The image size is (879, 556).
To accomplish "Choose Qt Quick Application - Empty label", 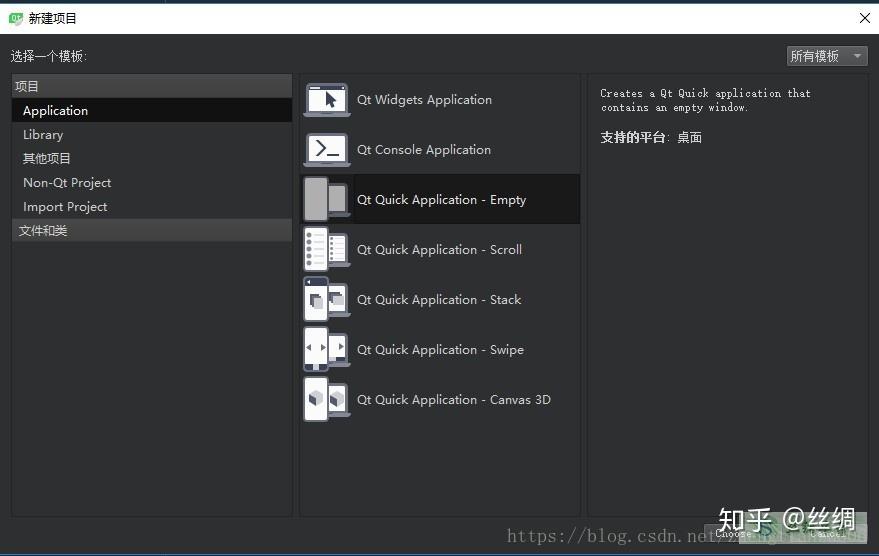I will pyautogui.click(x=441, y=200).
